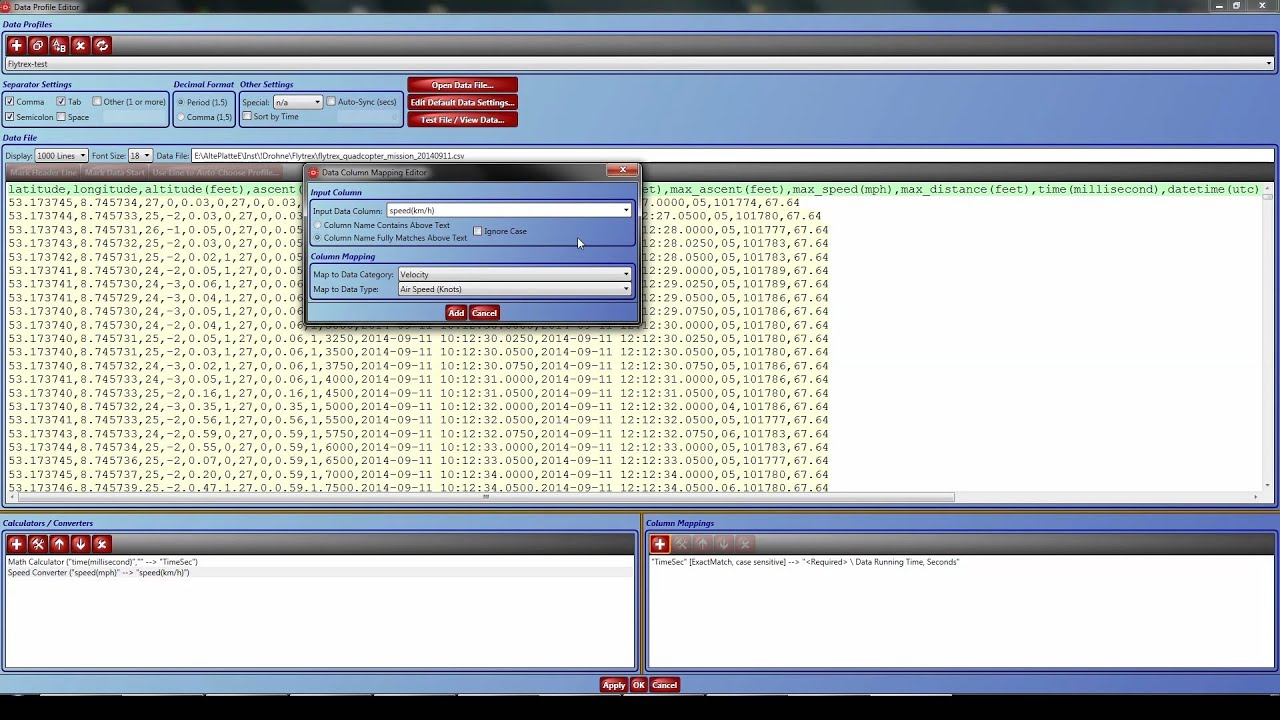Duplicate the current data profile
The width and height of the screenshot is (1280, 720).
tap(38, 45)
